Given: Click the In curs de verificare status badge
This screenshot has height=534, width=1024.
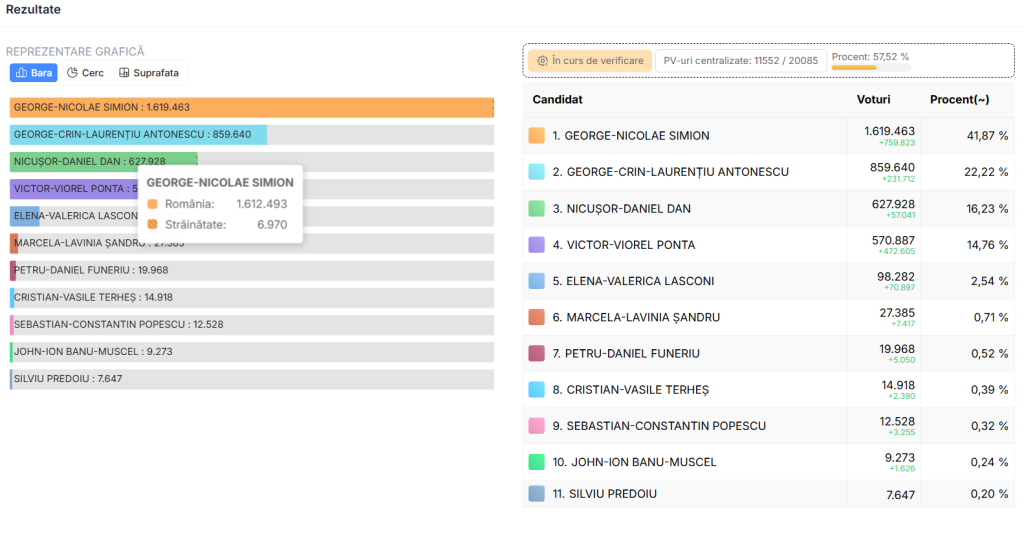Looking at the screenshot, I should click(590, 61).
